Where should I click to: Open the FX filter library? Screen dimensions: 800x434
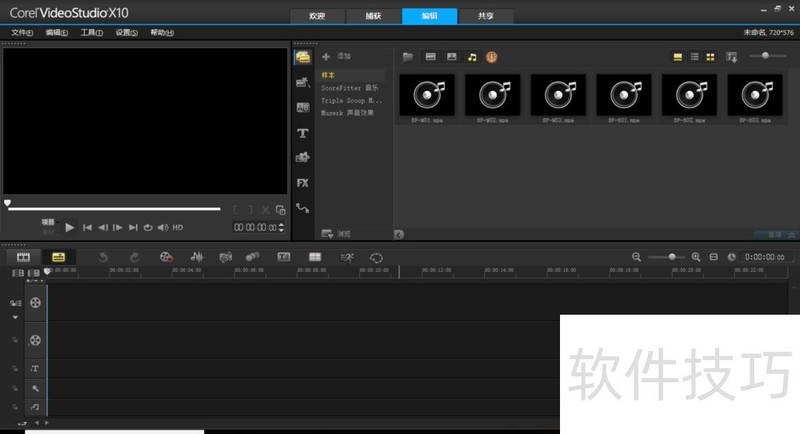[x=302, y=183]
